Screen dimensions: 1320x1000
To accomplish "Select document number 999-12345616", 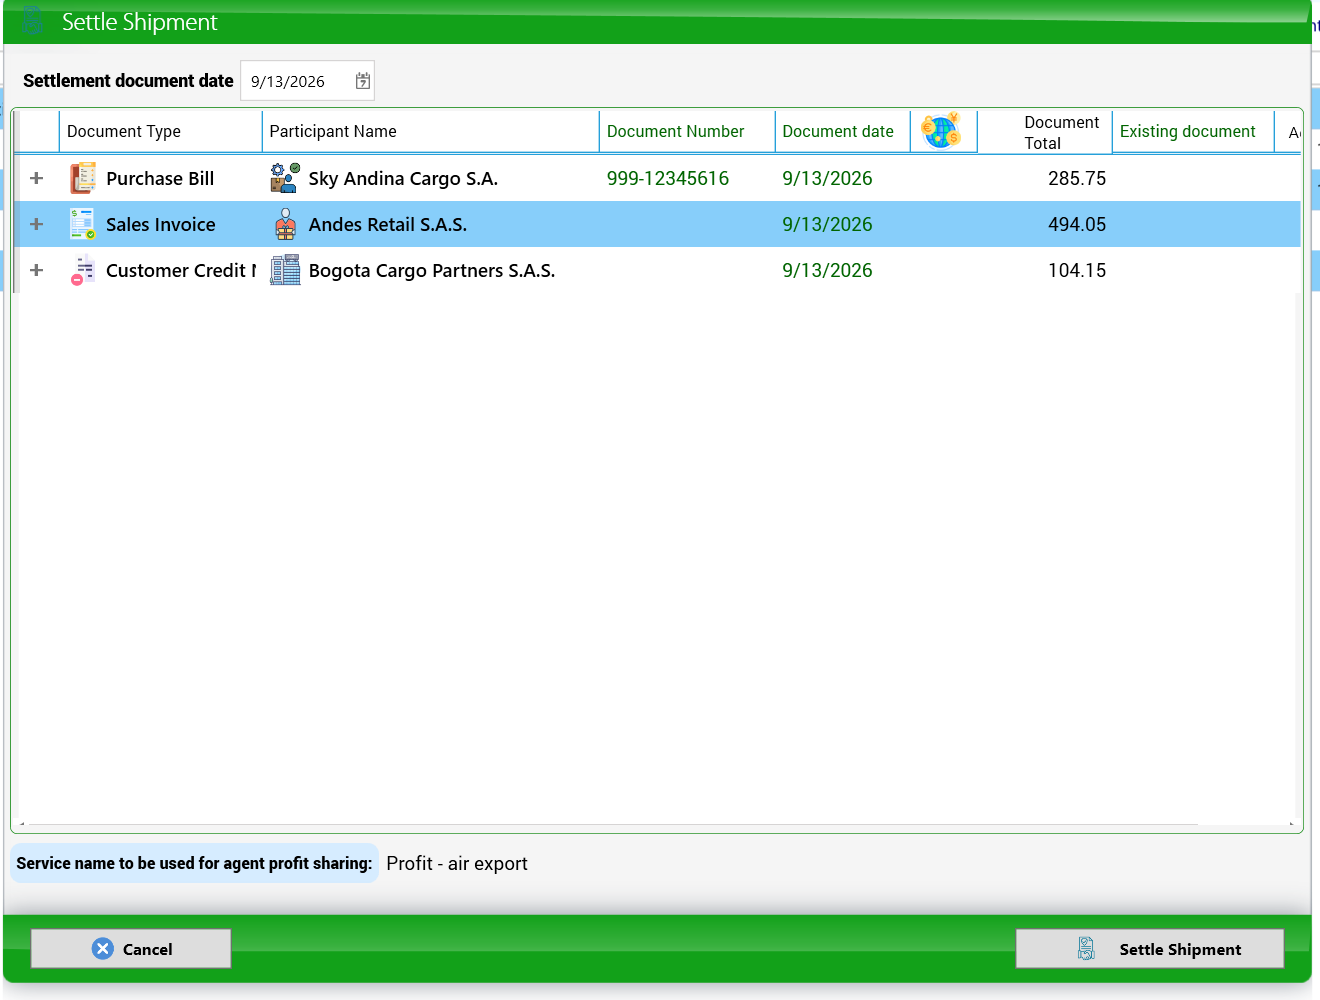I will pos(668,178).
